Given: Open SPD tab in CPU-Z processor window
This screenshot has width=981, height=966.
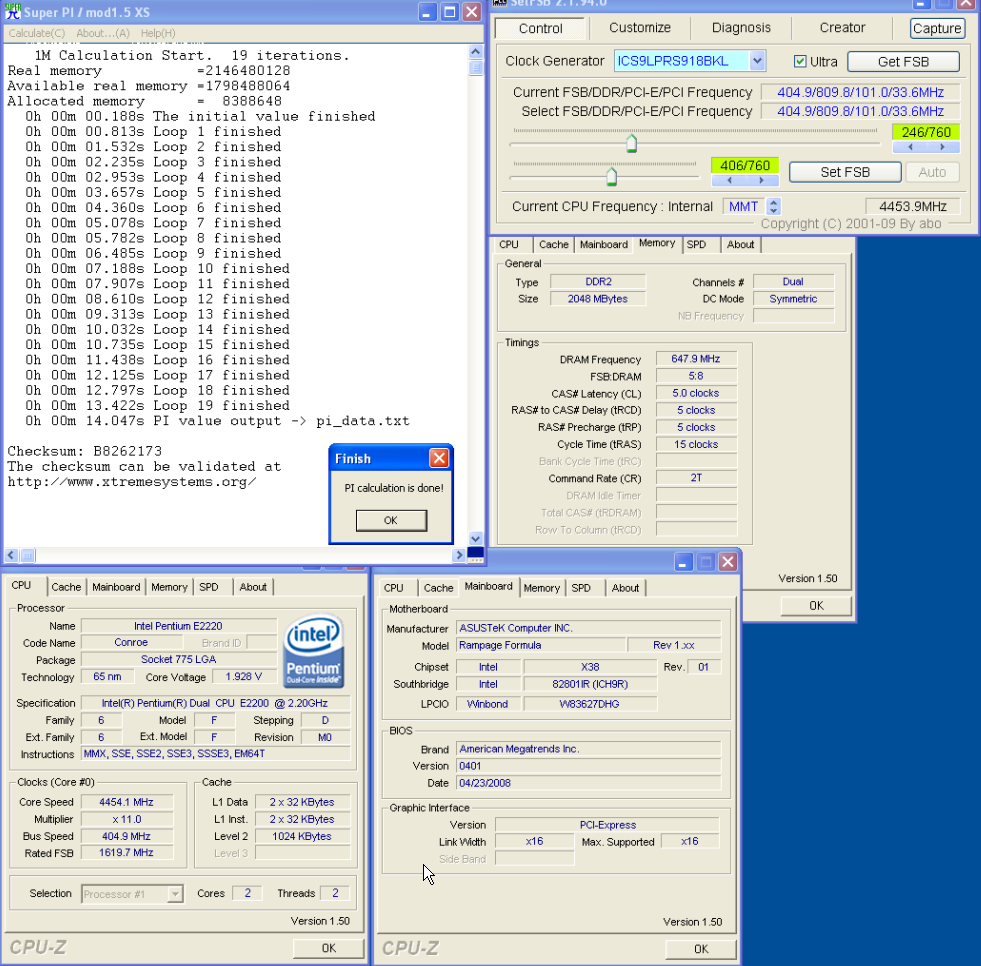Looking at the screenshot, I should tap(208, 587).
